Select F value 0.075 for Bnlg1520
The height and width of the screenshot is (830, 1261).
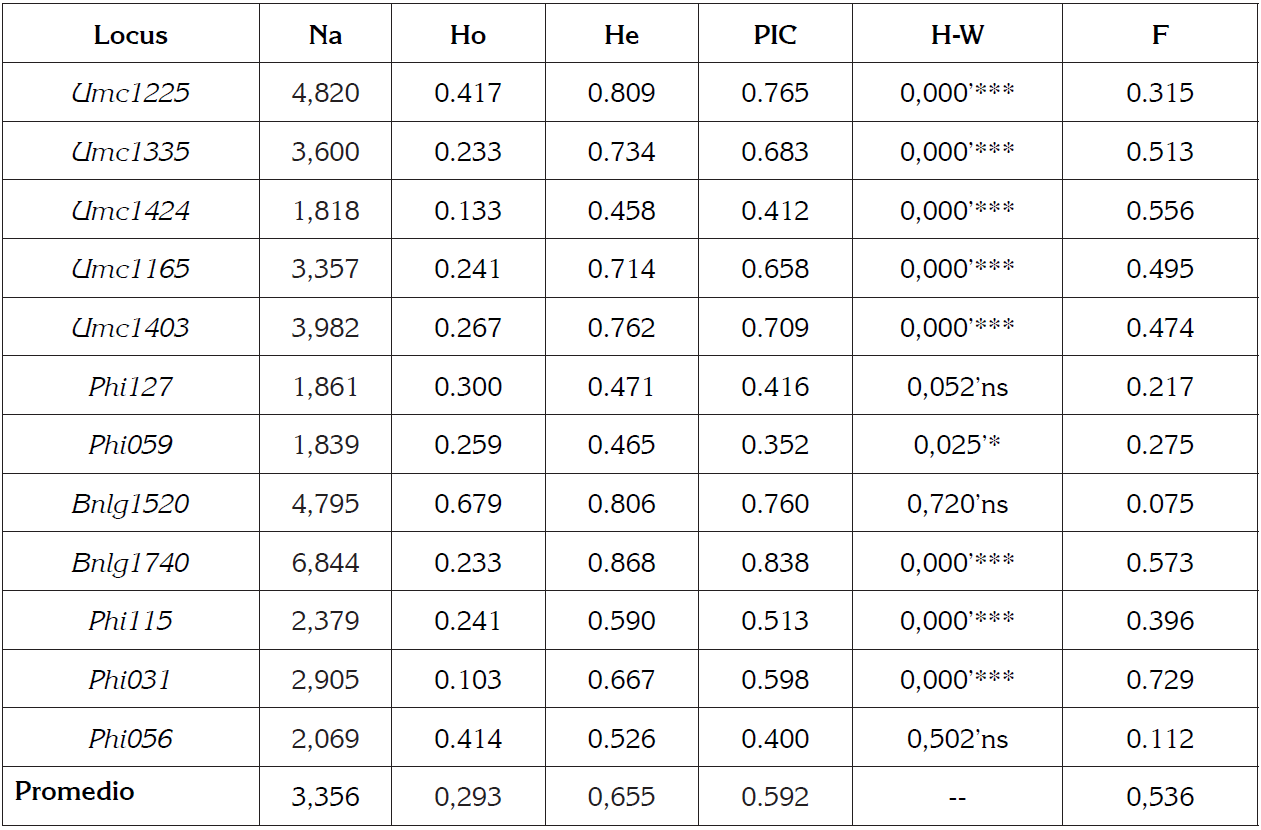(1160, 504)
